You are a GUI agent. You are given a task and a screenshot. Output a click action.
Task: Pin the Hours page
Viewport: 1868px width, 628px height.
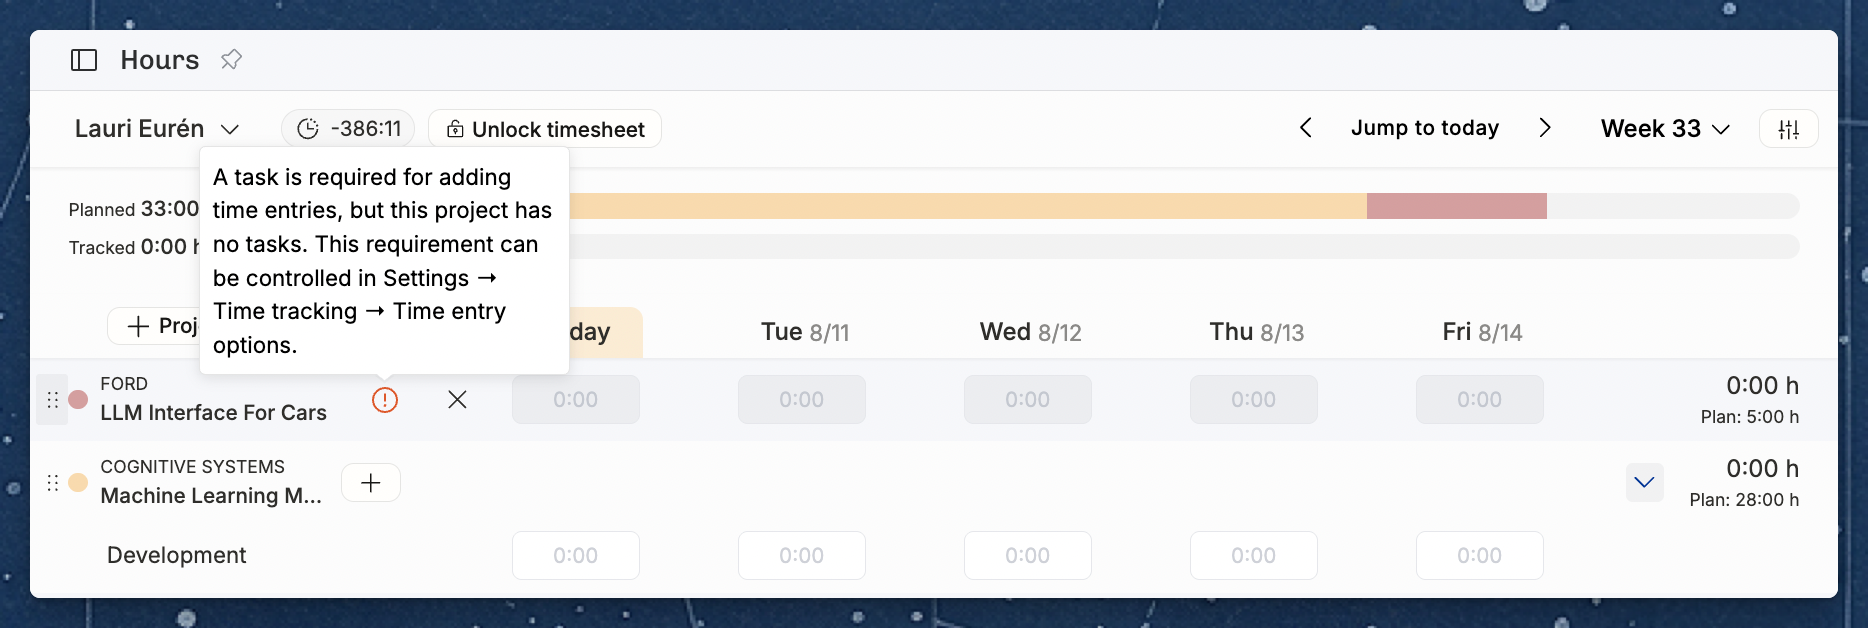point(231,60)
